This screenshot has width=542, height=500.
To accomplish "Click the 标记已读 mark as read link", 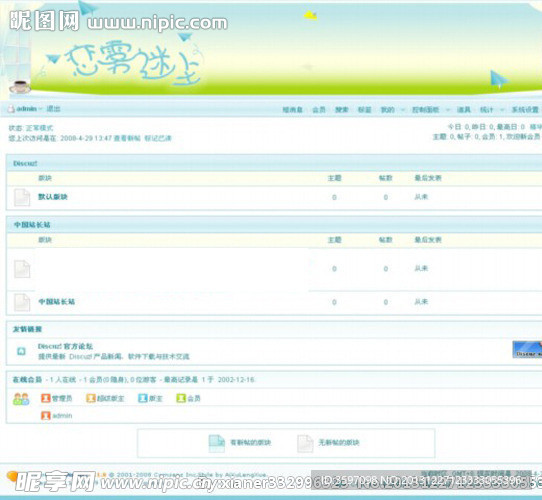I will (158, 138).
